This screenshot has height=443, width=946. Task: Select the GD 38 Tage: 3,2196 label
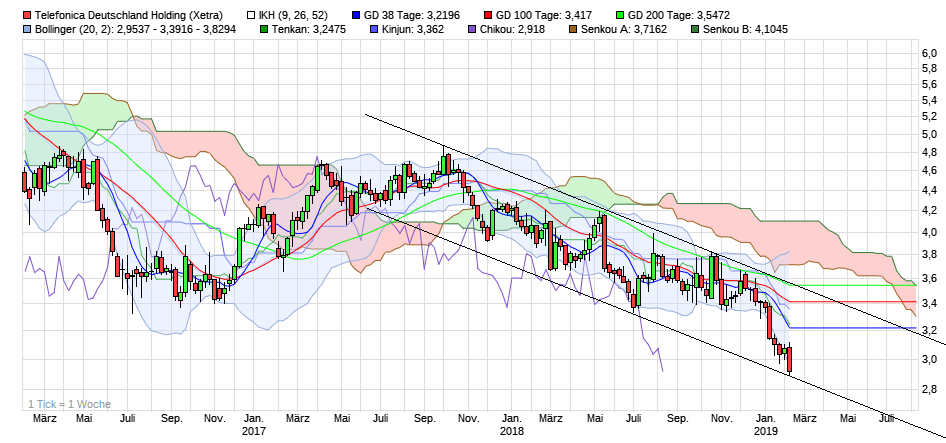coord(411,15)
